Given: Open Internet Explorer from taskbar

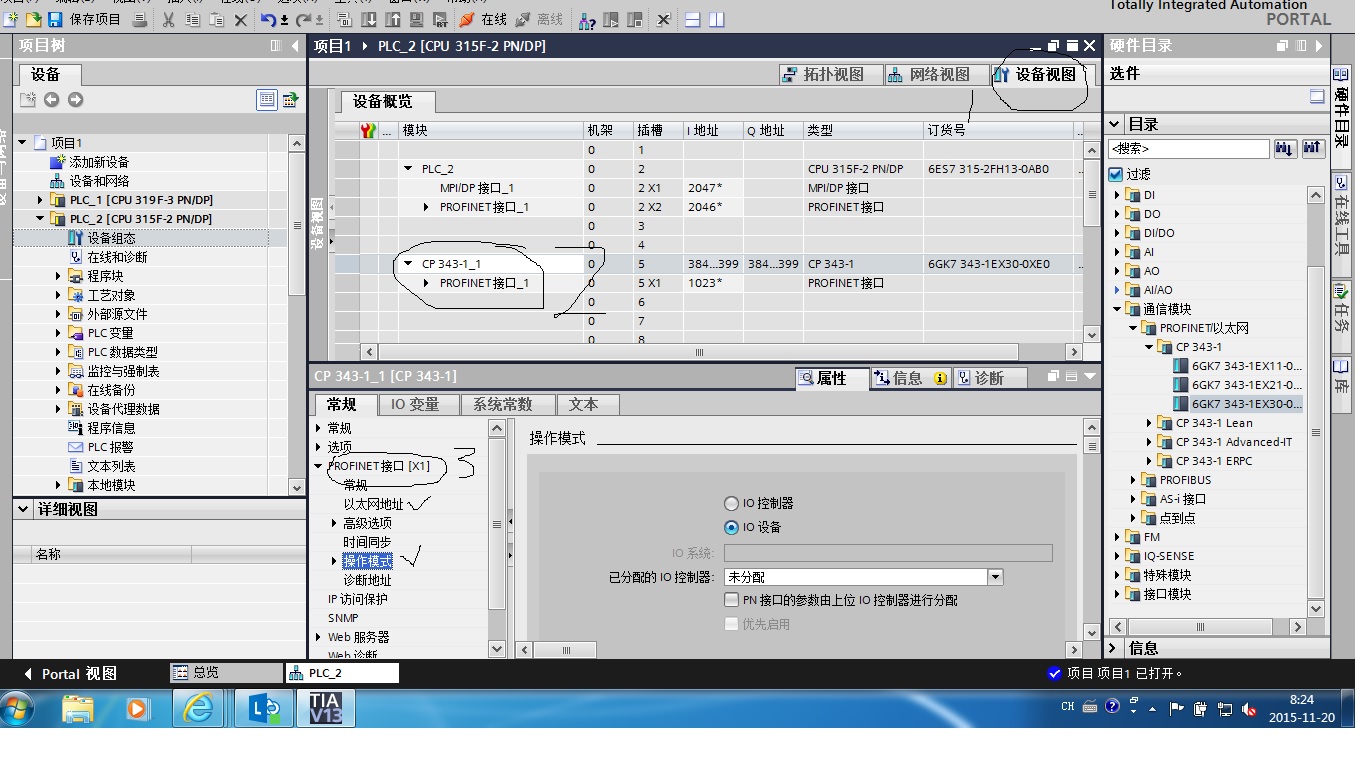Looking at the screenshot, I should [198, 708].
